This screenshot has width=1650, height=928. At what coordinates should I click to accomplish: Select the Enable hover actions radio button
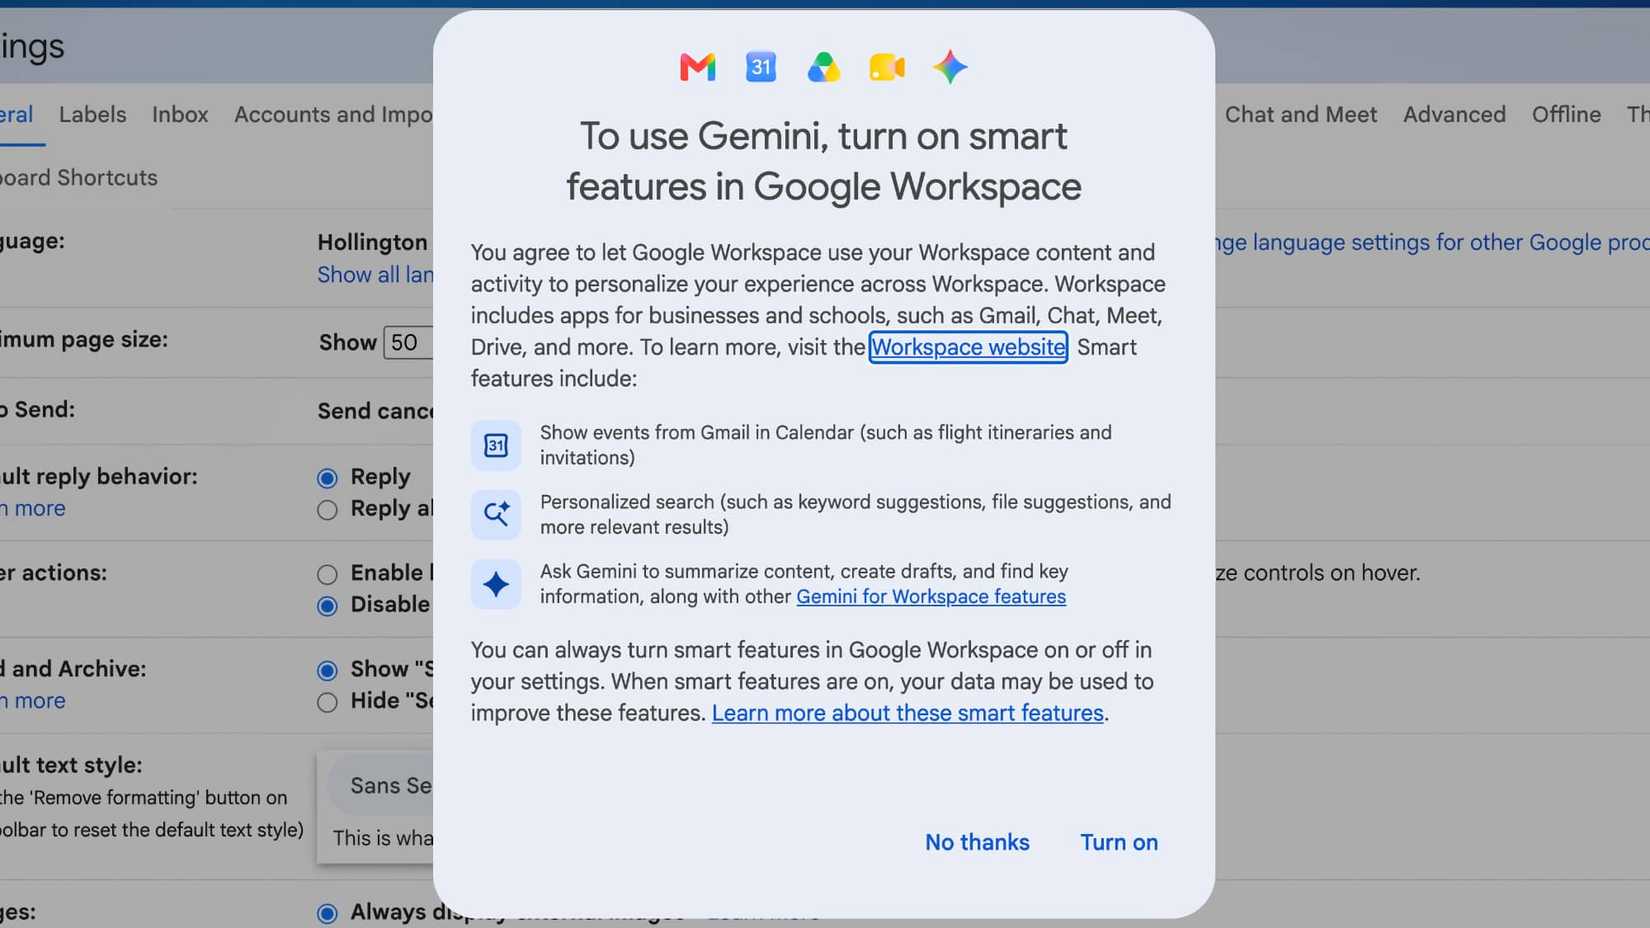pos(327,574)
